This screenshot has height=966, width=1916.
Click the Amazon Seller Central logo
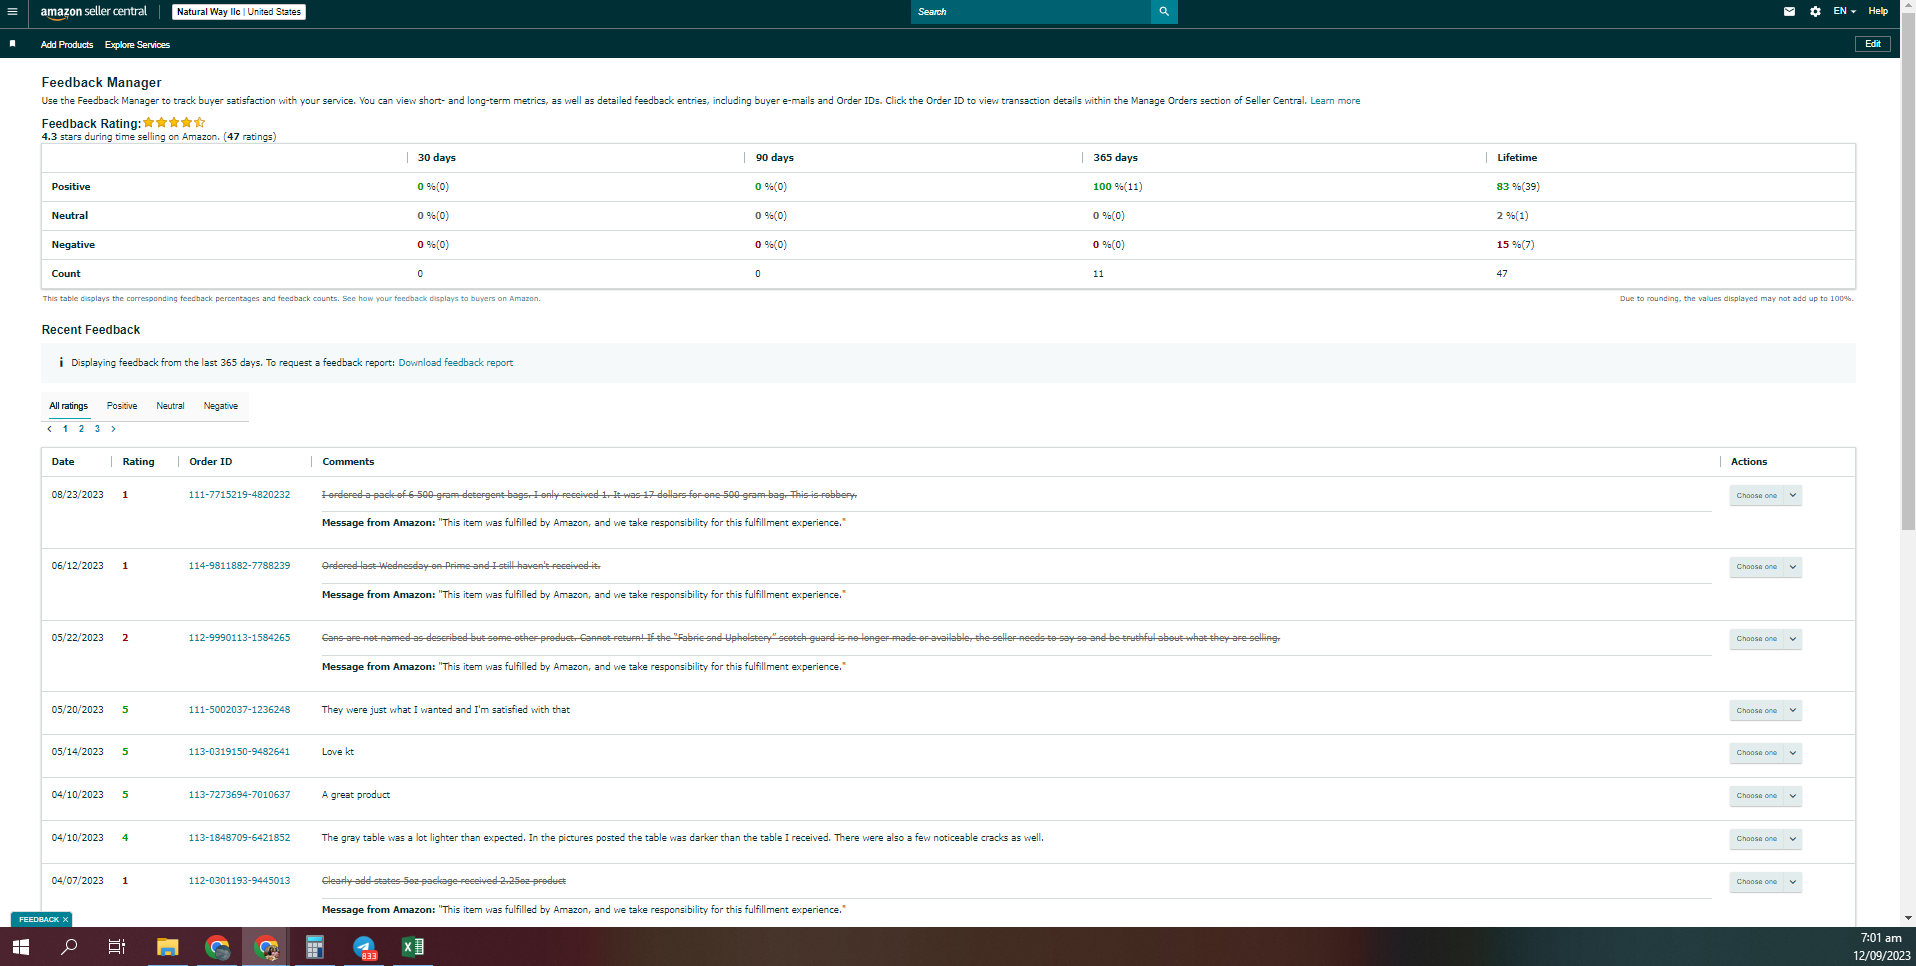[93, 12]
